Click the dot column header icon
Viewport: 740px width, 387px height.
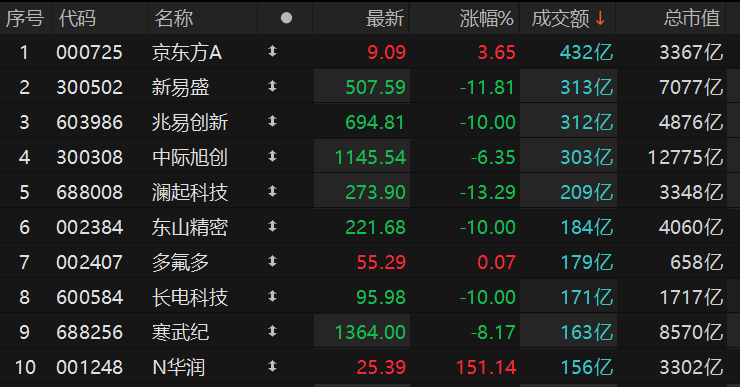[286, 18]
